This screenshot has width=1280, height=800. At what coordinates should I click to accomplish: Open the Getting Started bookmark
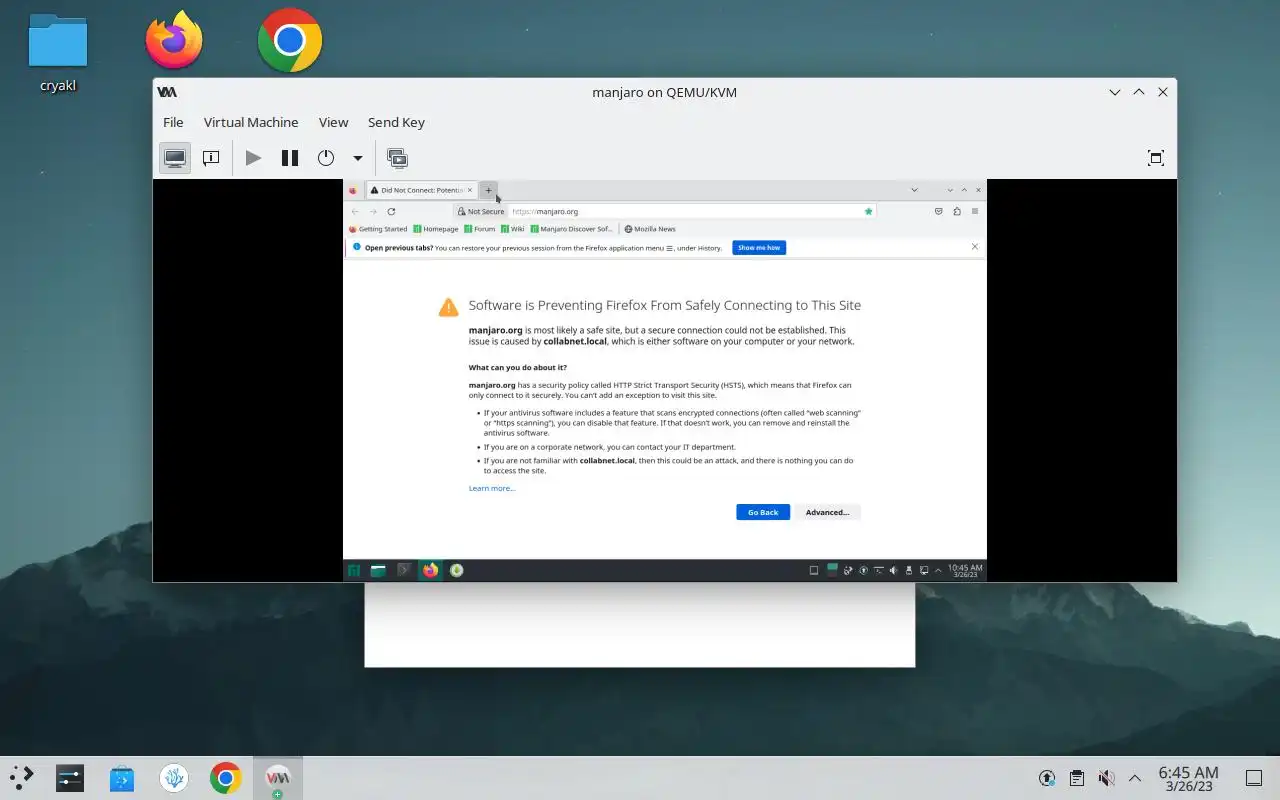click(x=378, y=229)
